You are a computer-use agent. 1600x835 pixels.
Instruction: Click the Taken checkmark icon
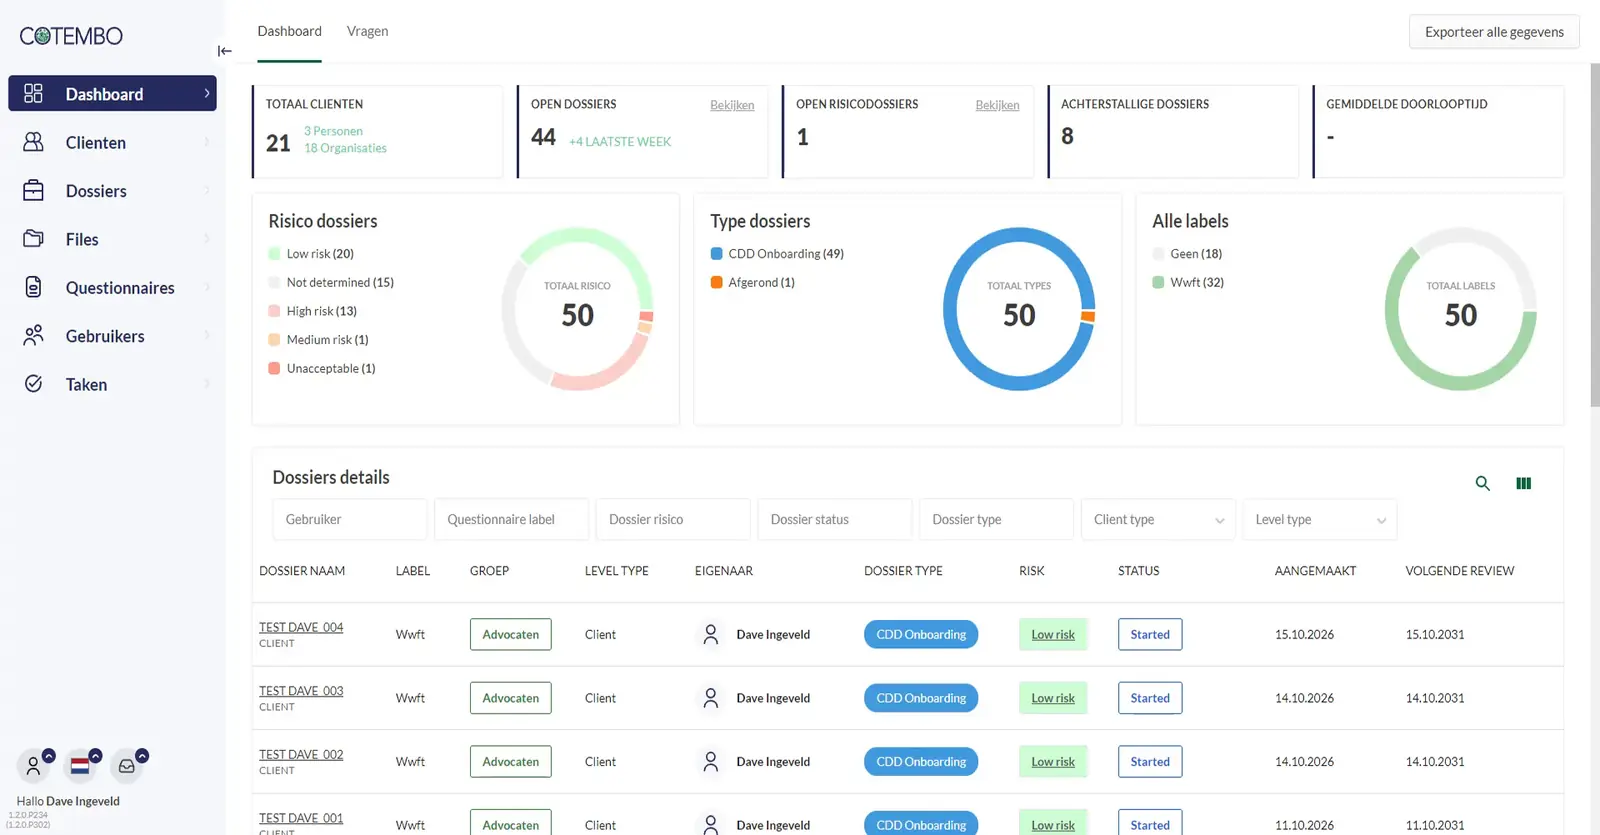pos(33,384)
